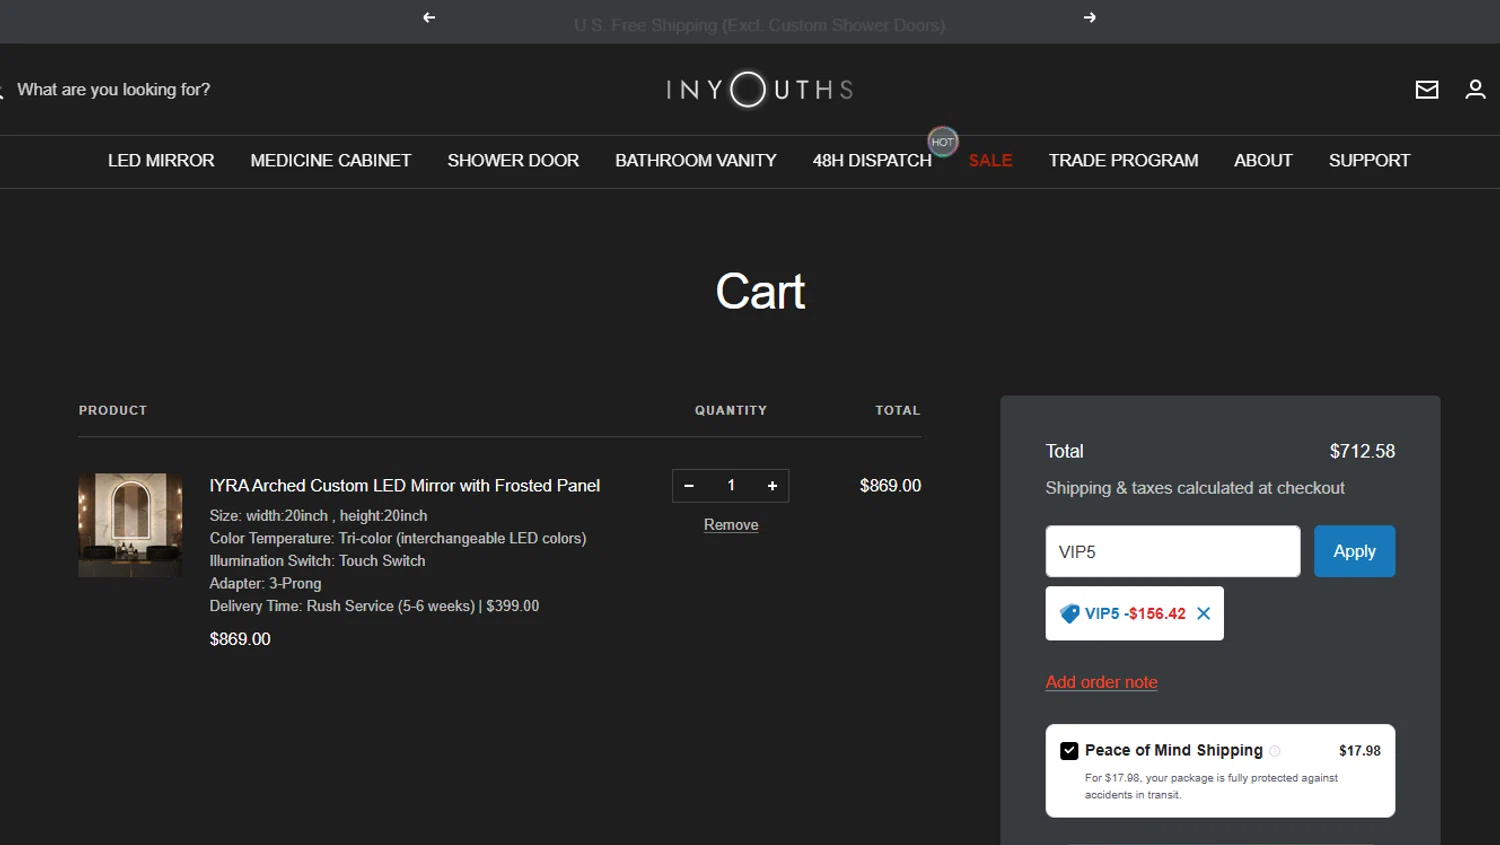Open the account profile icon
This screenshot has width=1500, height=845.
(1475, 90)
